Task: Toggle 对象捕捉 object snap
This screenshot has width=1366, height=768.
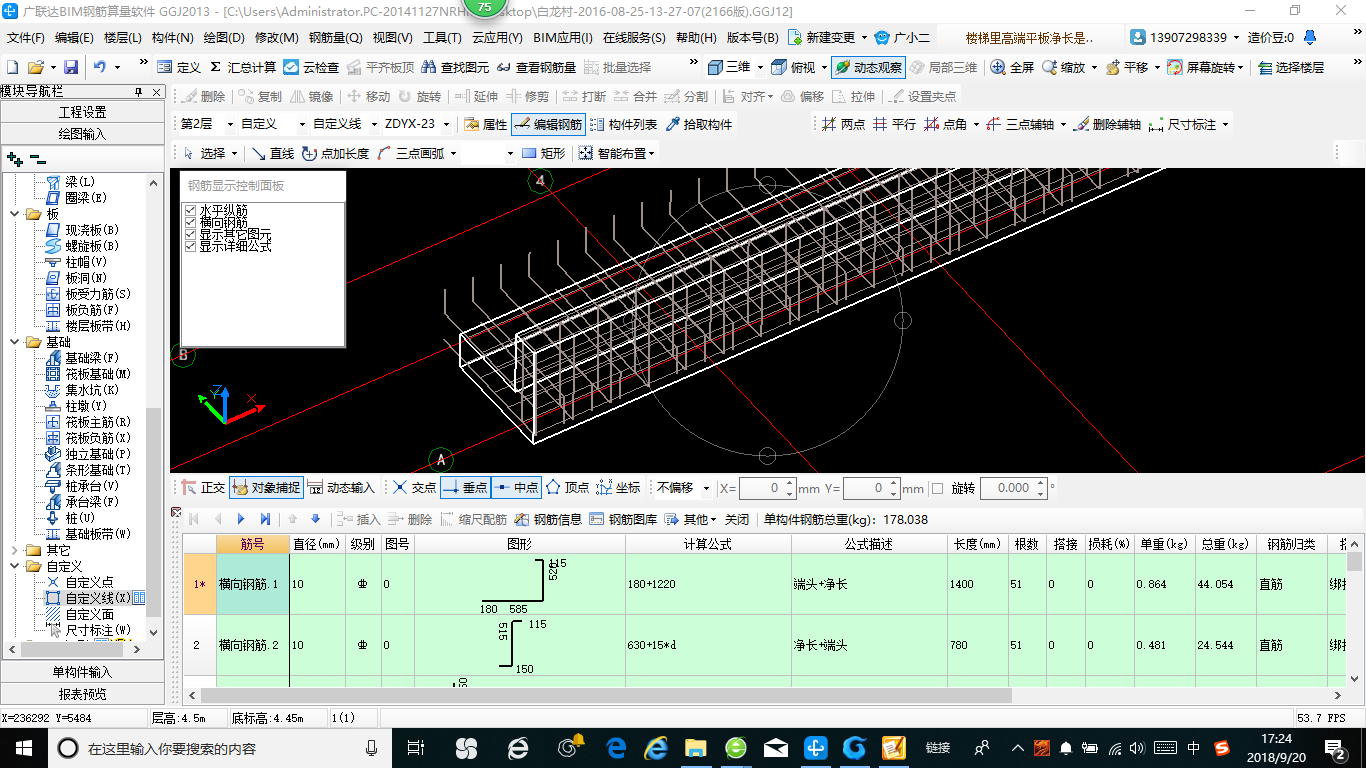Action: 265,488
